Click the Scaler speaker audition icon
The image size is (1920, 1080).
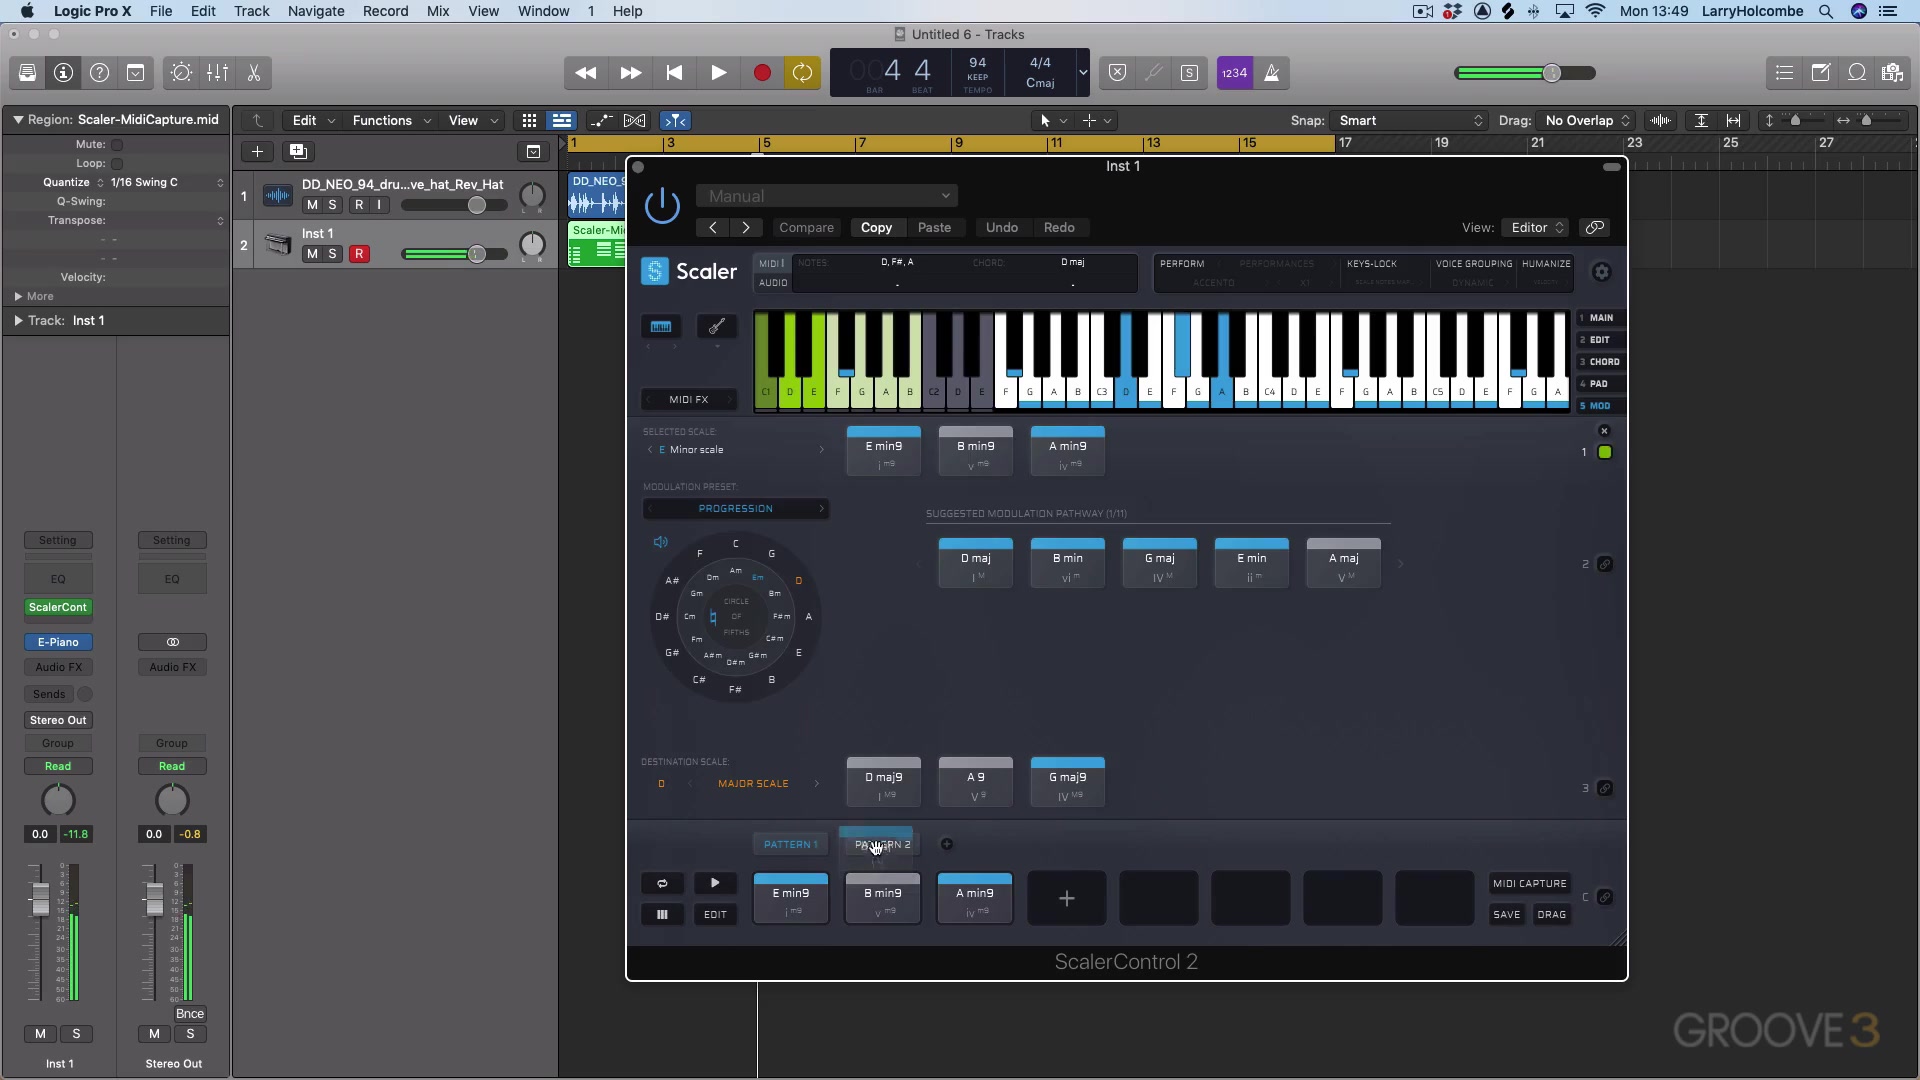click(x=660, y=542)
